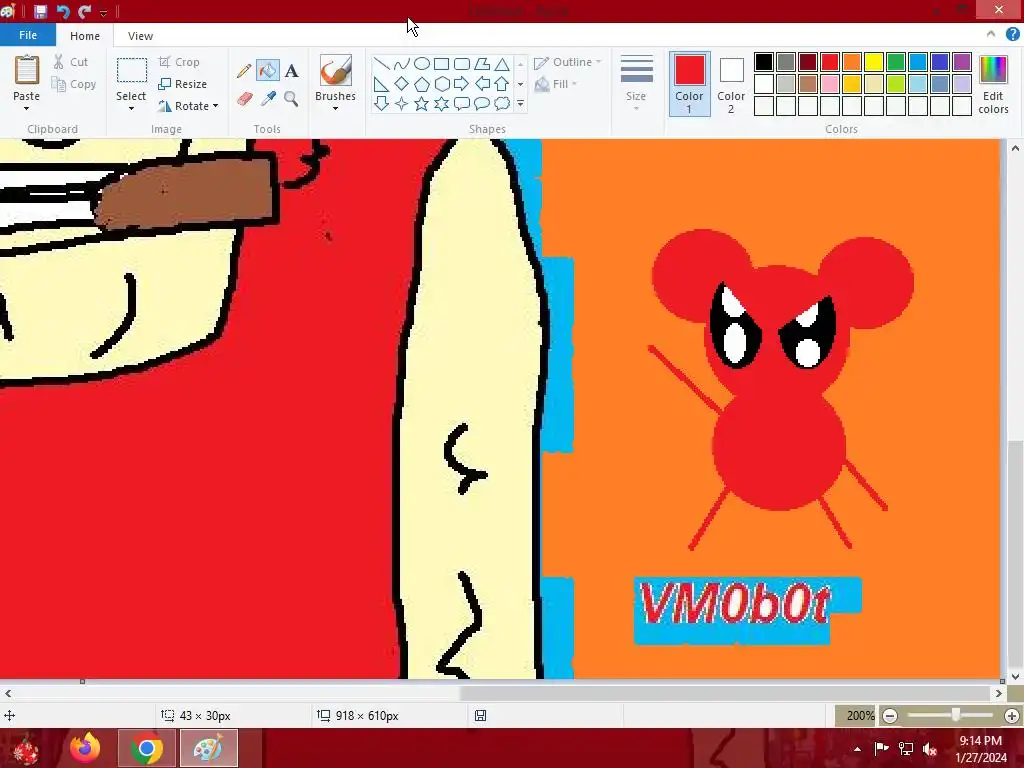Image resolution: width=1024 pixels, height=768 pixels.
Task: Open the Brushes dropdown arrow
Action: [x=335, y=109]
